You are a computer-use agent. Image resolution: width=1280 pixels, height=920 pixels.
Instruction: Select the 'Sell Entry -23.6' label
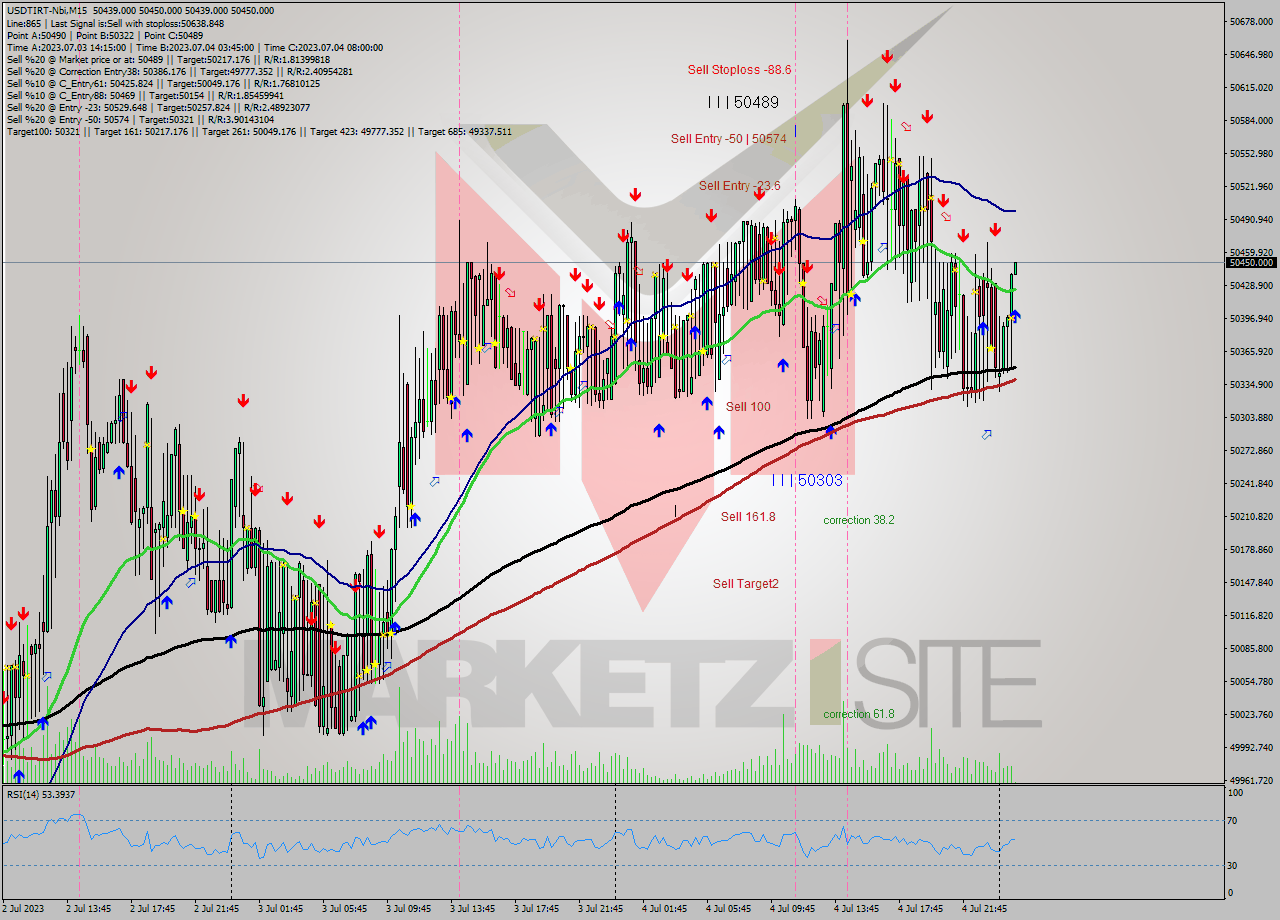(739, 186)
